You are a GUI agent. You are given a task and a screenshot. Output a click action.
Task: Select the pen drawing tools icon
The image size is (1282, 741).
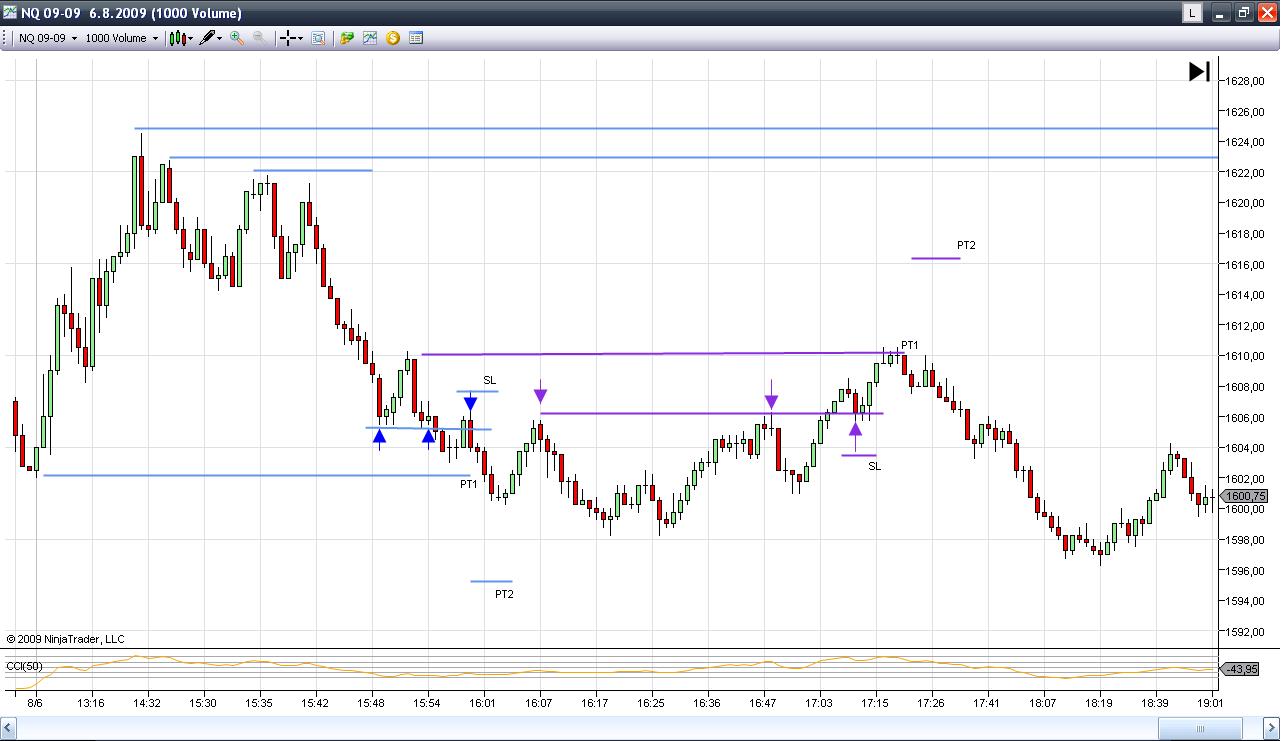click(207, 38)
